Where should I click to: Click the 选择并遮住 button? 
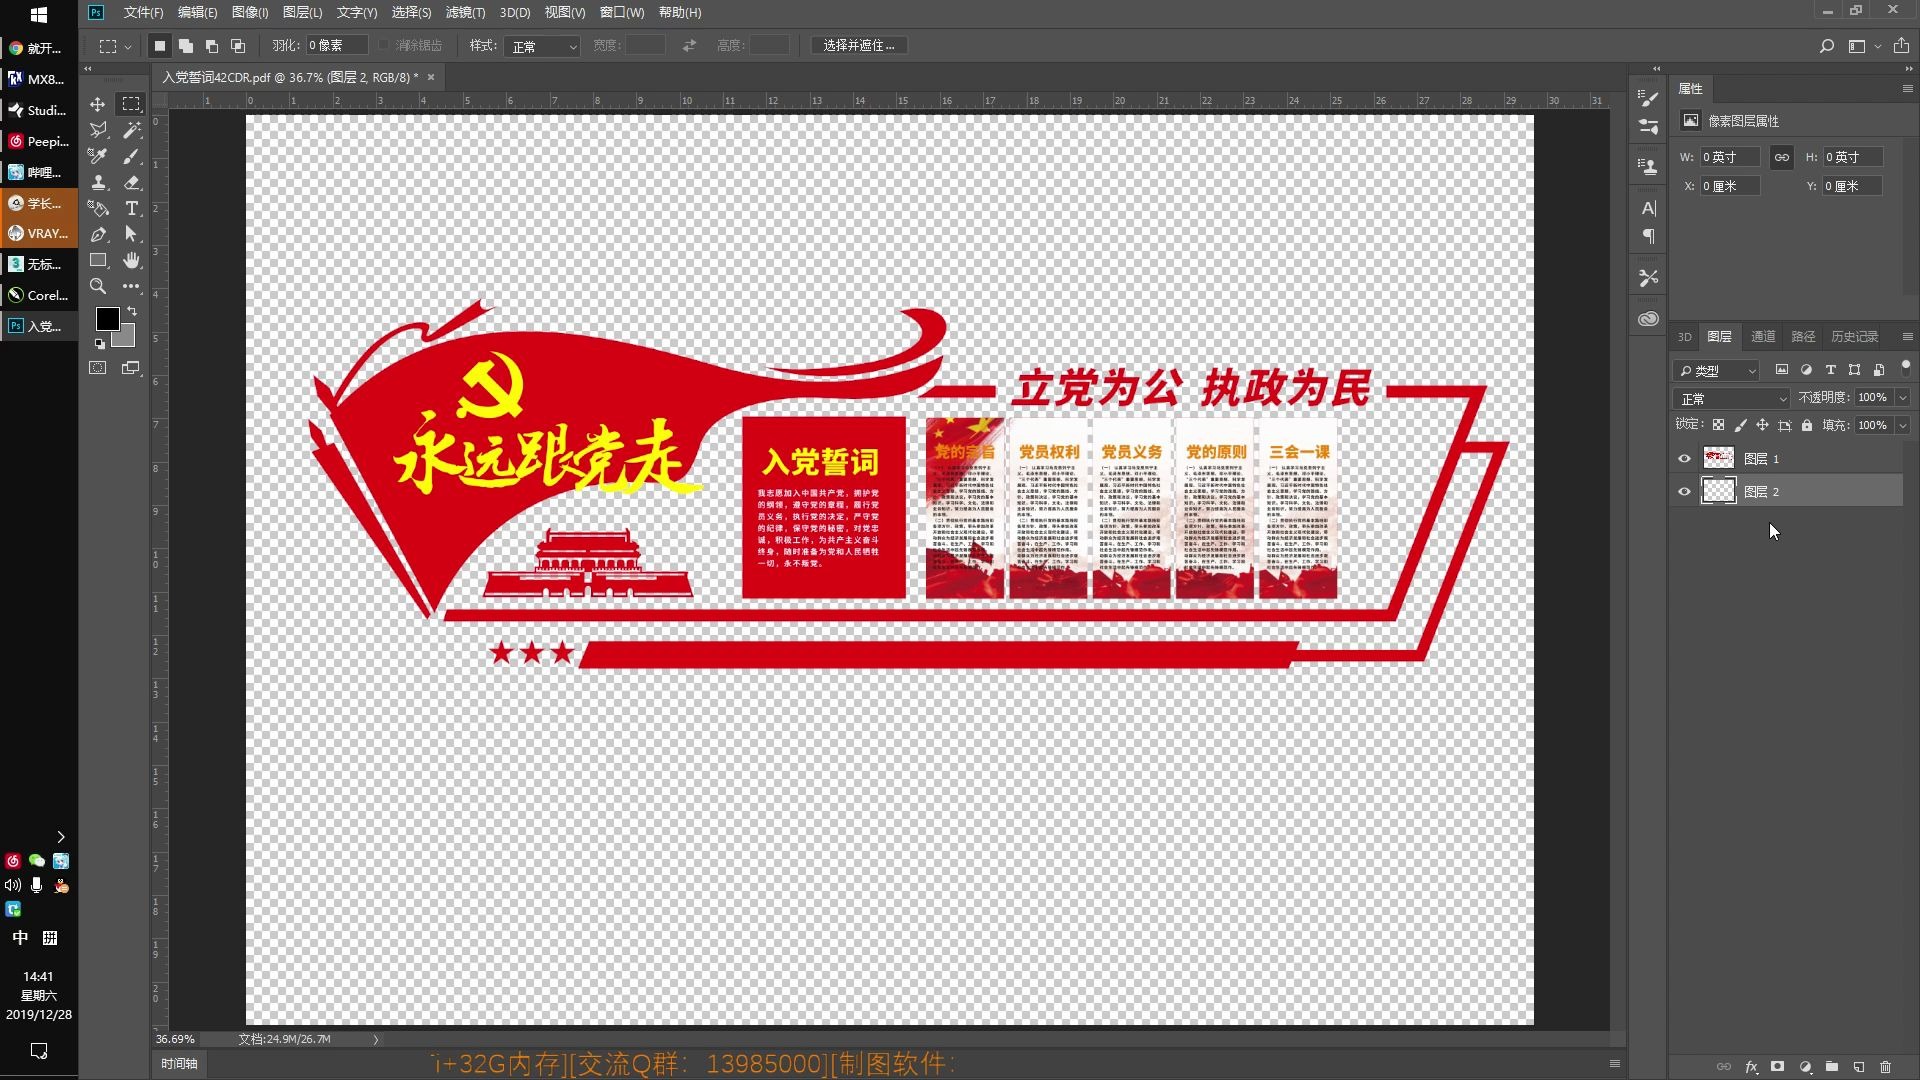tap(859, 46)
